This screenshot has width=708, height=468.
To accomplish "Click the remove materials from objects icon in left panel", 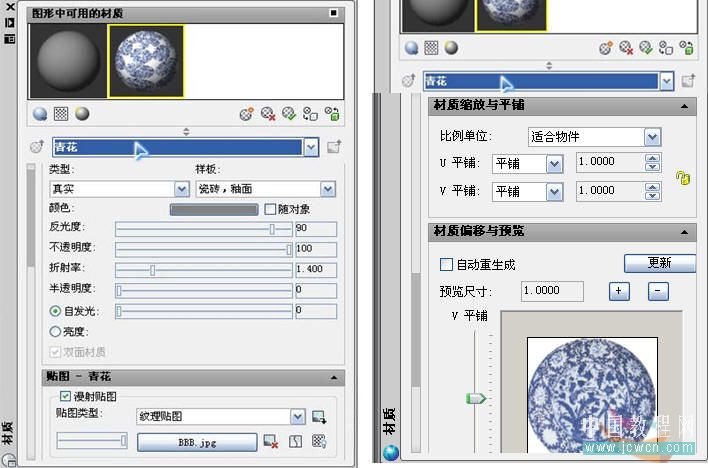I will 332,114.
